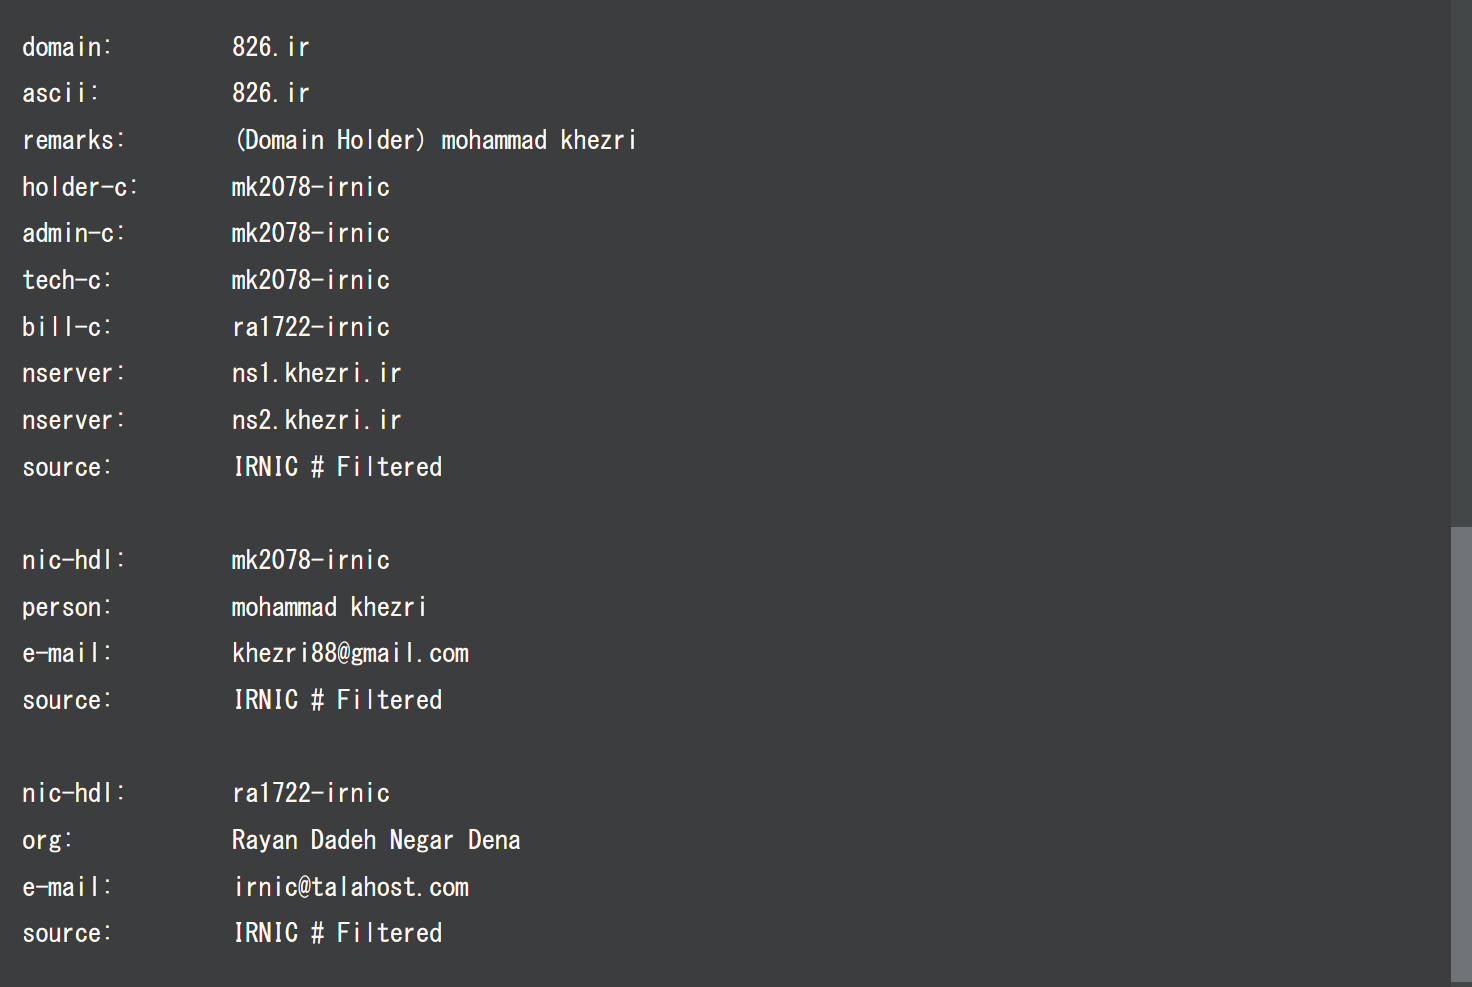Click the scrollbar track above the thumb

click(1461, 260)
